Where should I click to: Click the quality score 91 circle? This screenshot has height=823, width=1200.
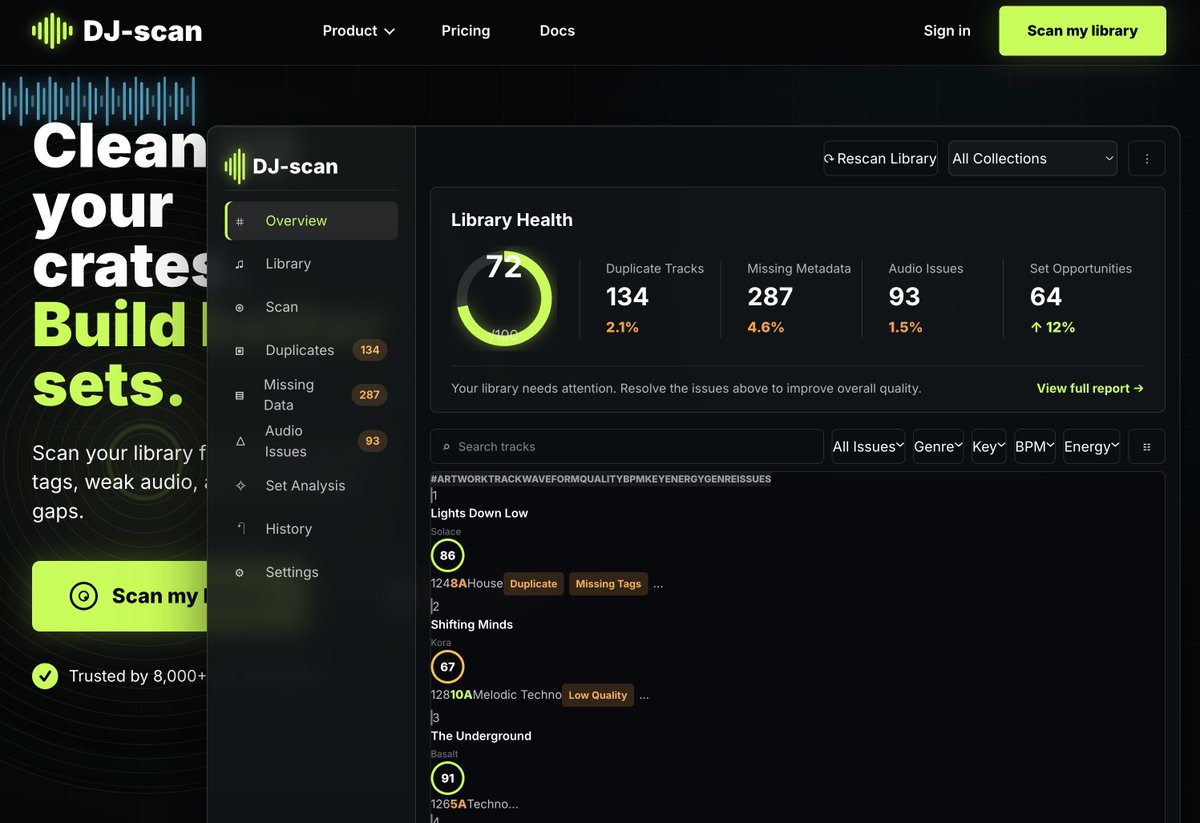pos(447,777)
